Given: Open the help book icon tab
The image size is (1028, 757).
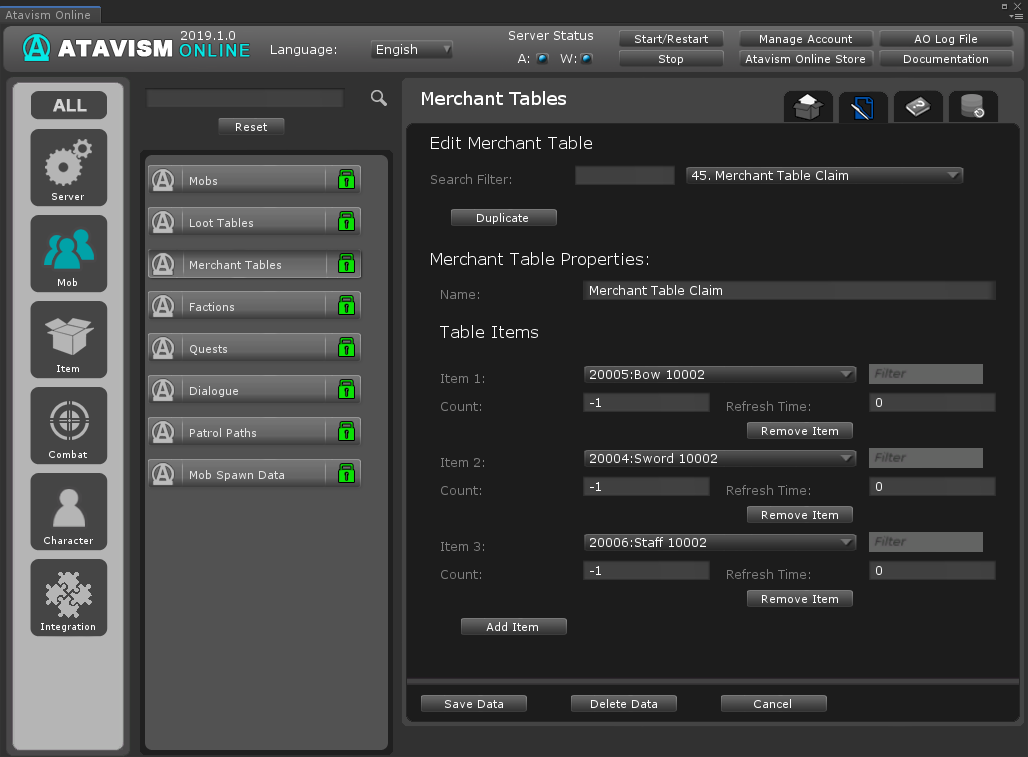Looking at the screenshot, I should coord(917,107).
